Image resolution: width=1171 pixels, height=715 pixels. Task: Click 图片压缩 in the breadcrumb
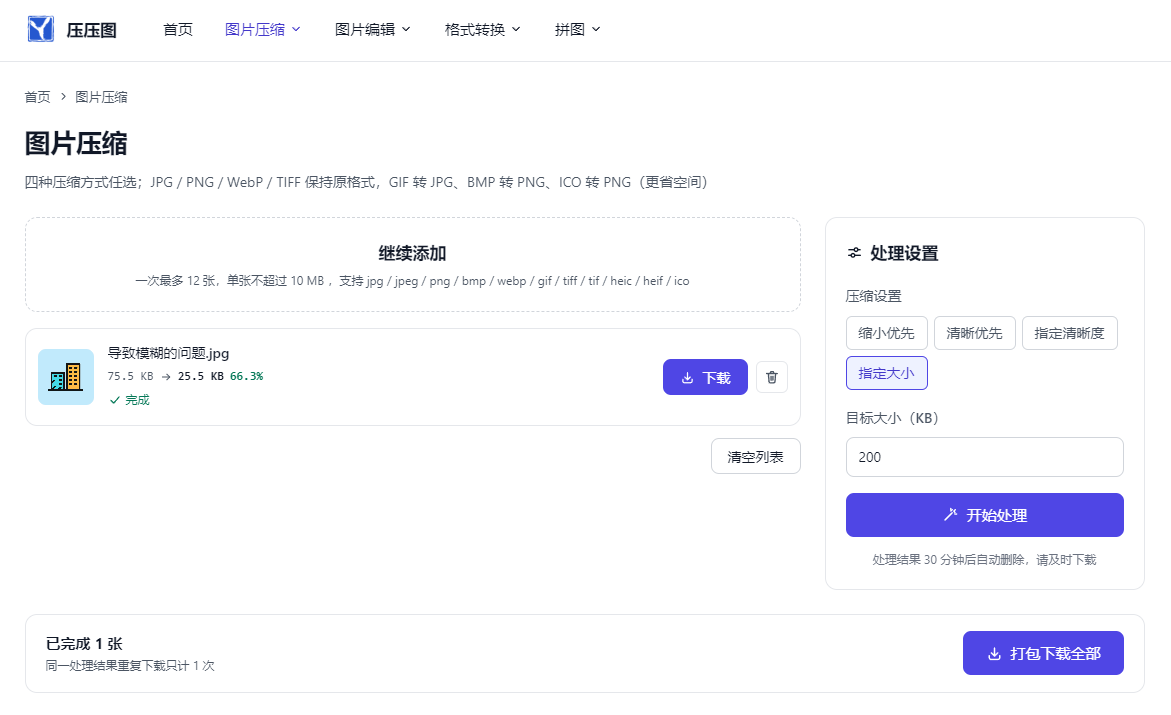click(x=101, y=97)
